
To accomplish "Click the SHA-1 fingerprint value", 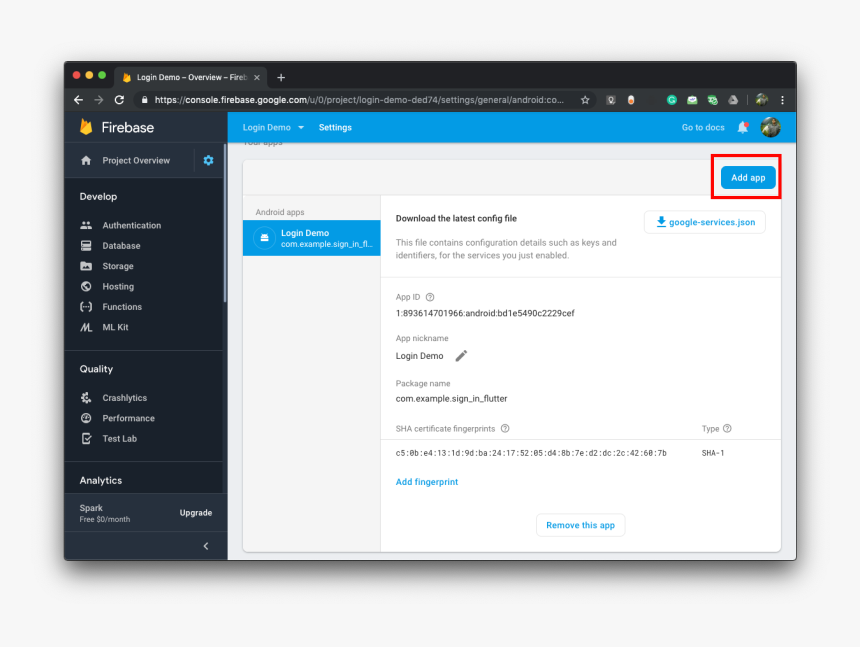I will pyautogui.click(x=531, y=453).
